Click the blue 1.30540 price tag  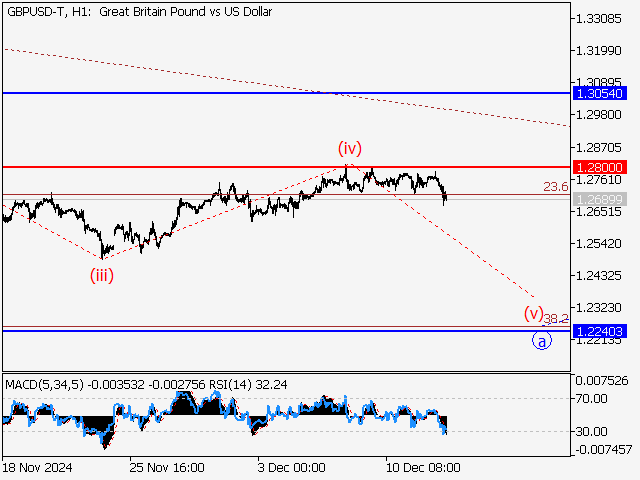pos(600,93)
